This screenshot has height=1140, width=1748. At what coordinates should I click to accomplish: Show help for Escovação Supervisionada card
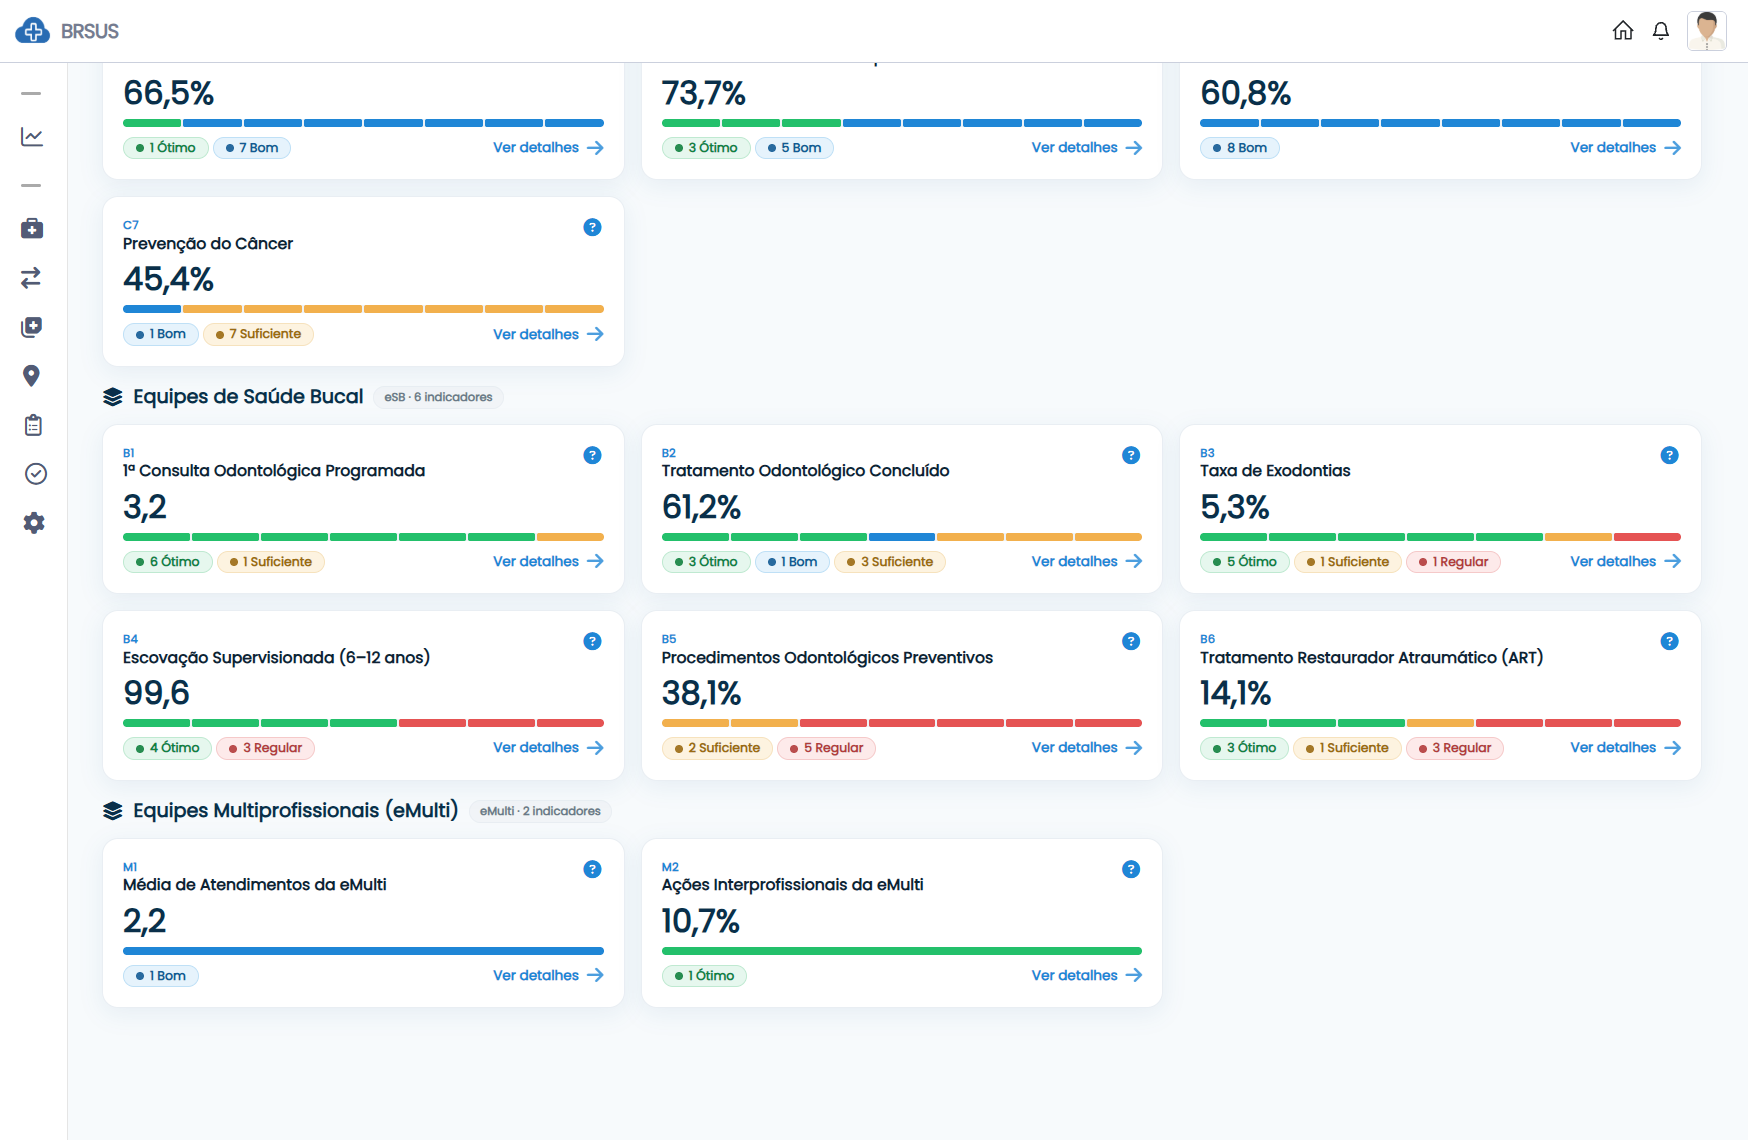[592, 641]
